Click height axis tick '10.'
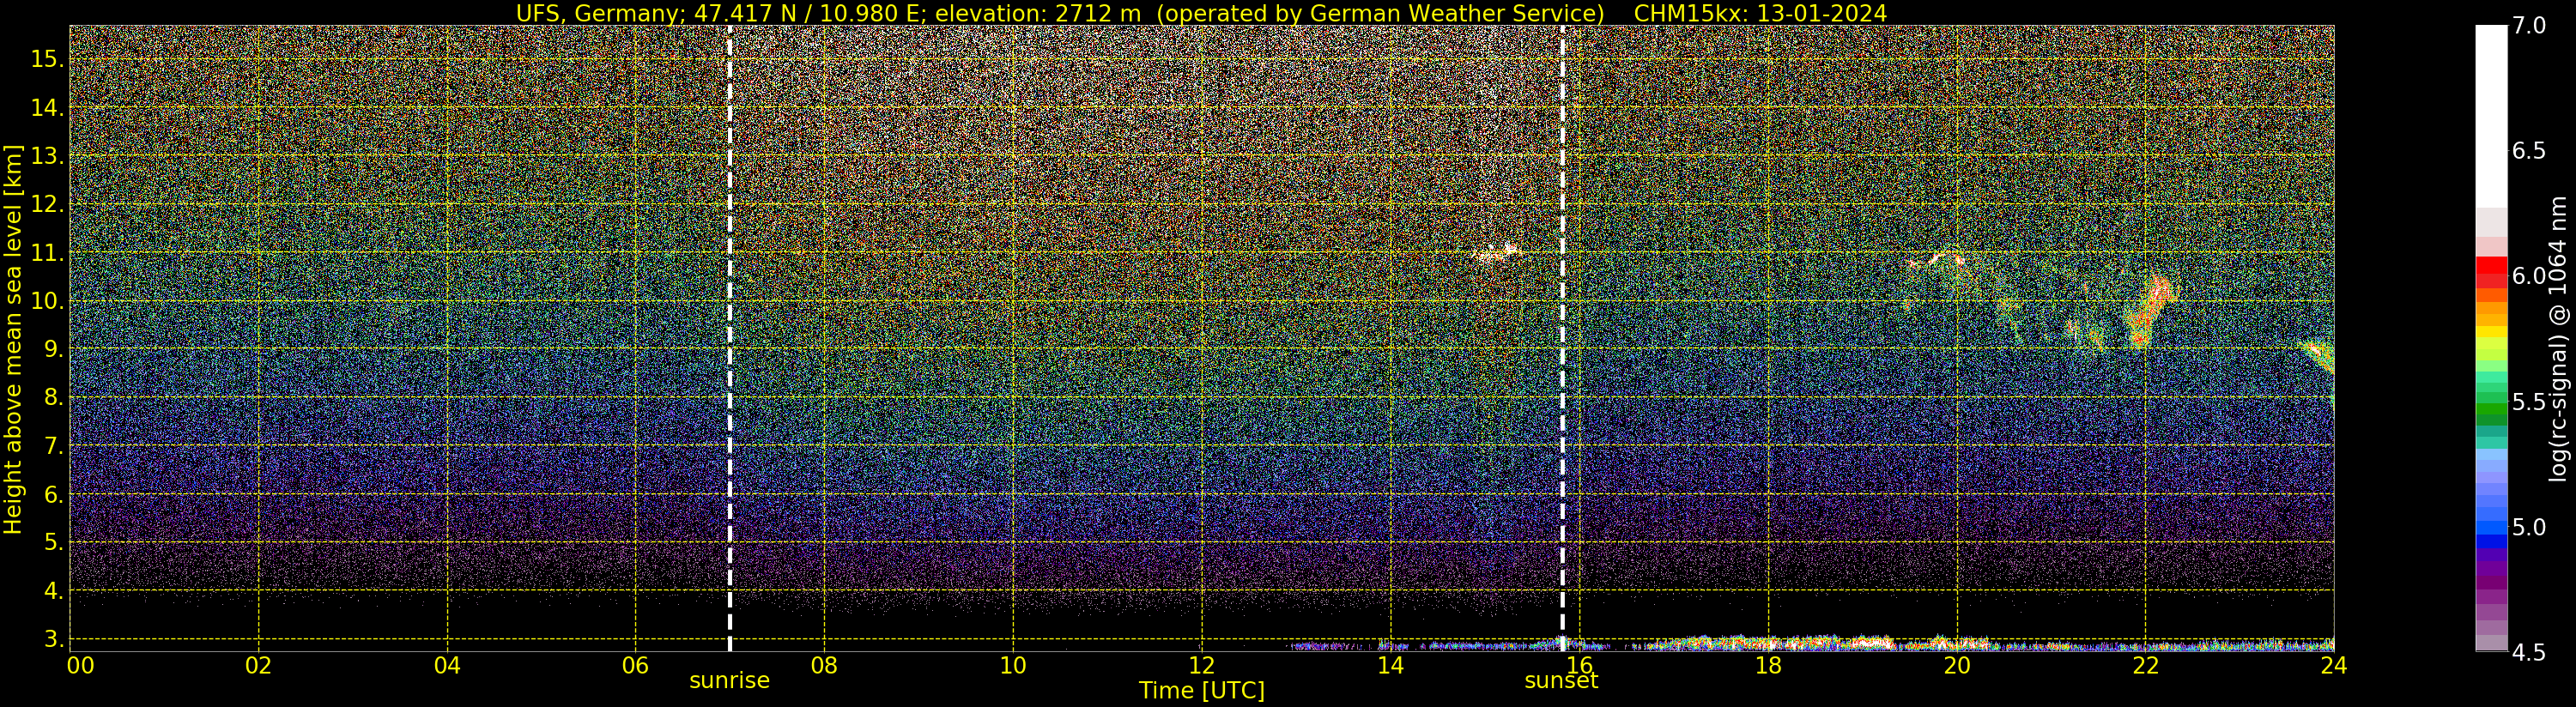 click(x=48, y=301)
